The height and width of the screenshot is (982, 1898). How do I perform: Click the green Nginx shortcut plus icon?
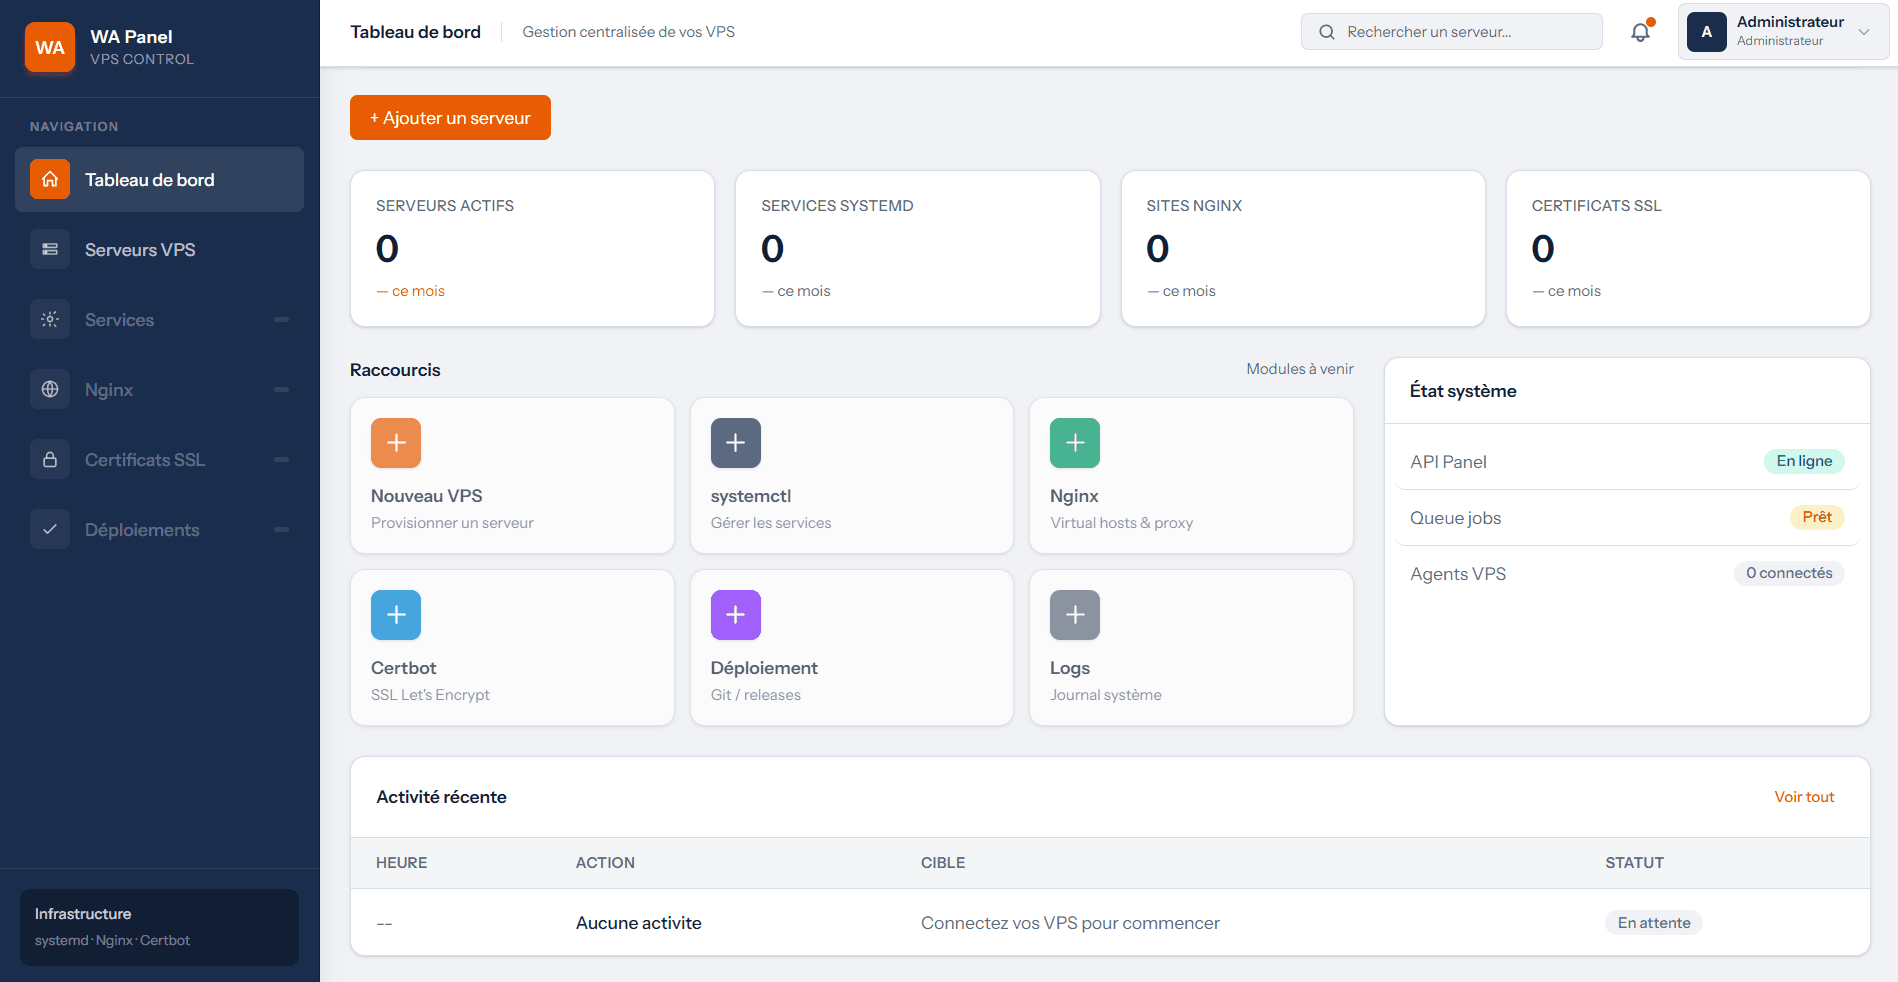[x=1075, y=443]
